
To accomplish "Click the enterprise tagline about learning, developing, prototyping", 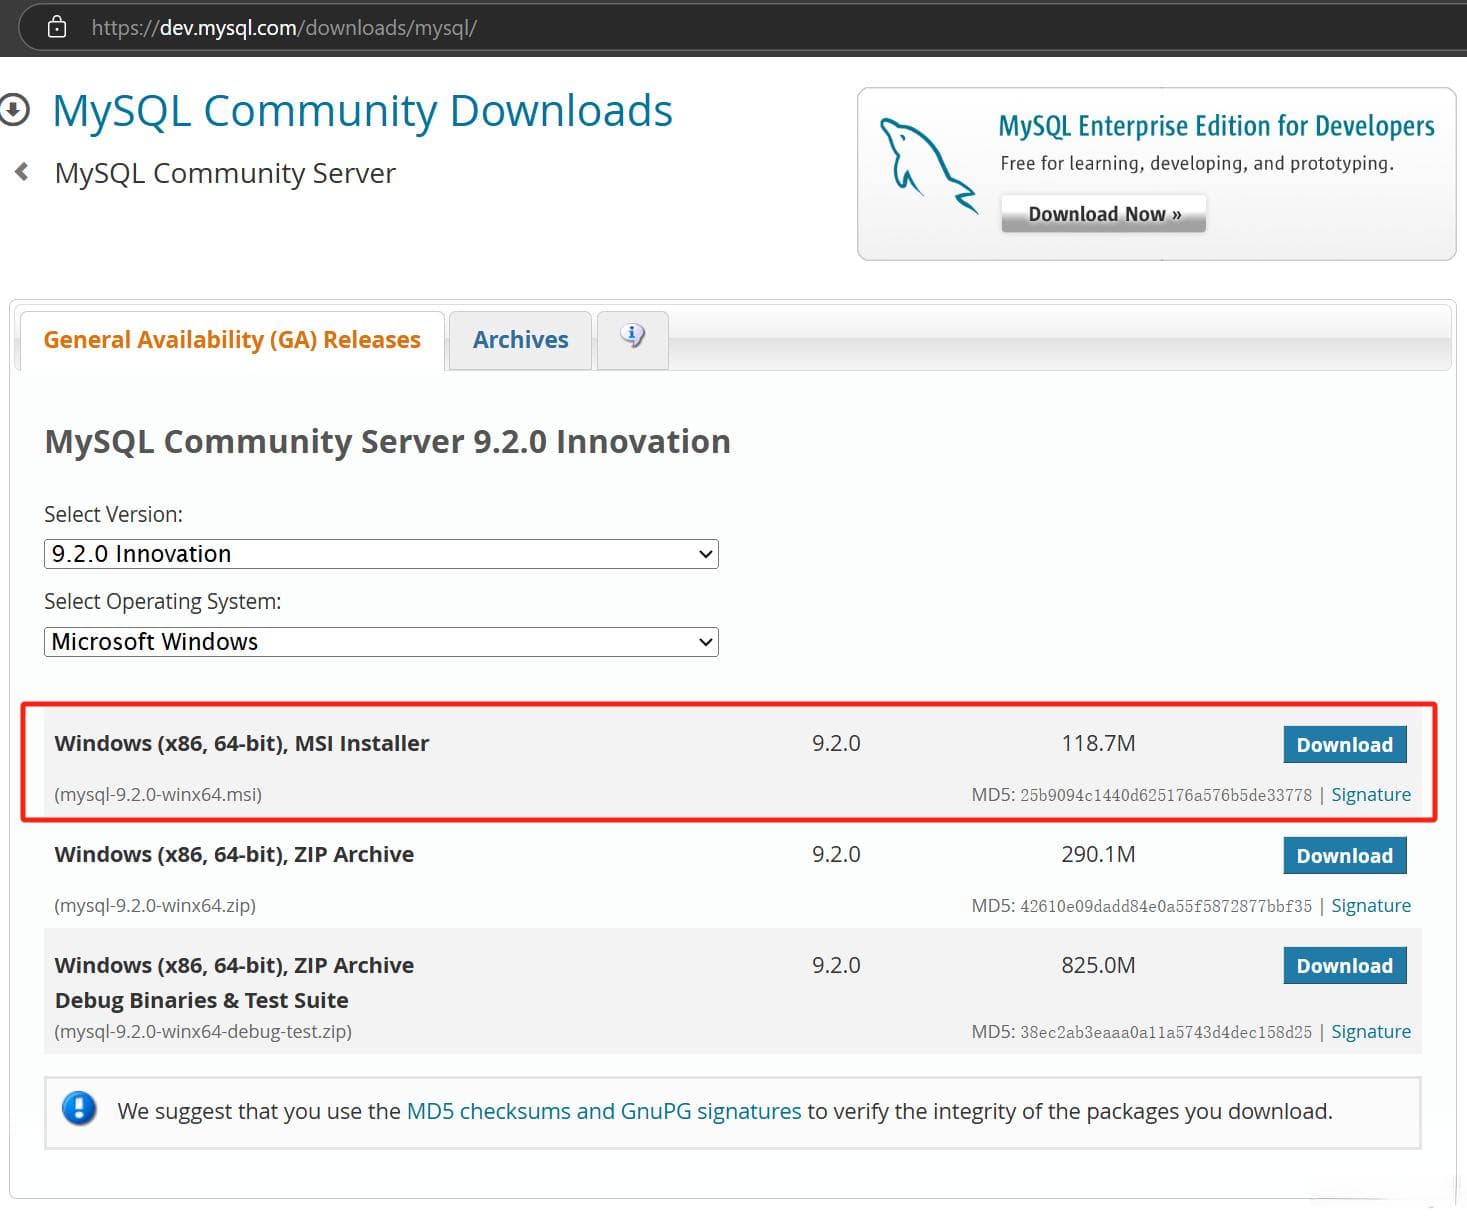I will pyautogui.click(x=1197, y=163).
